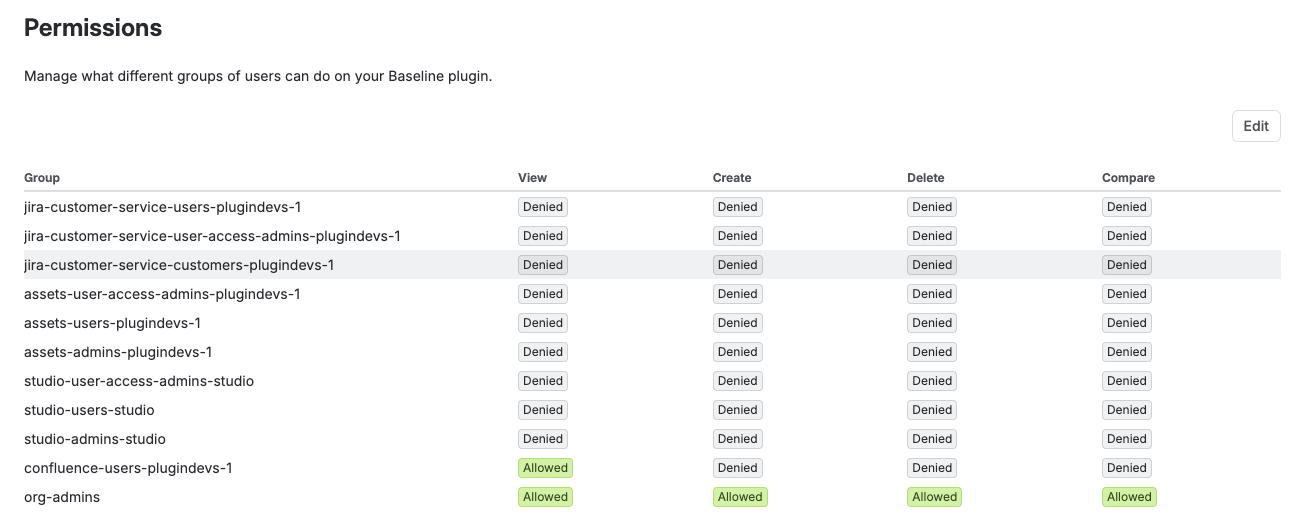Click confluence-users-plugindevs-1 group name
This screenshot has width=1305, height=515.
tap(128, 468)
